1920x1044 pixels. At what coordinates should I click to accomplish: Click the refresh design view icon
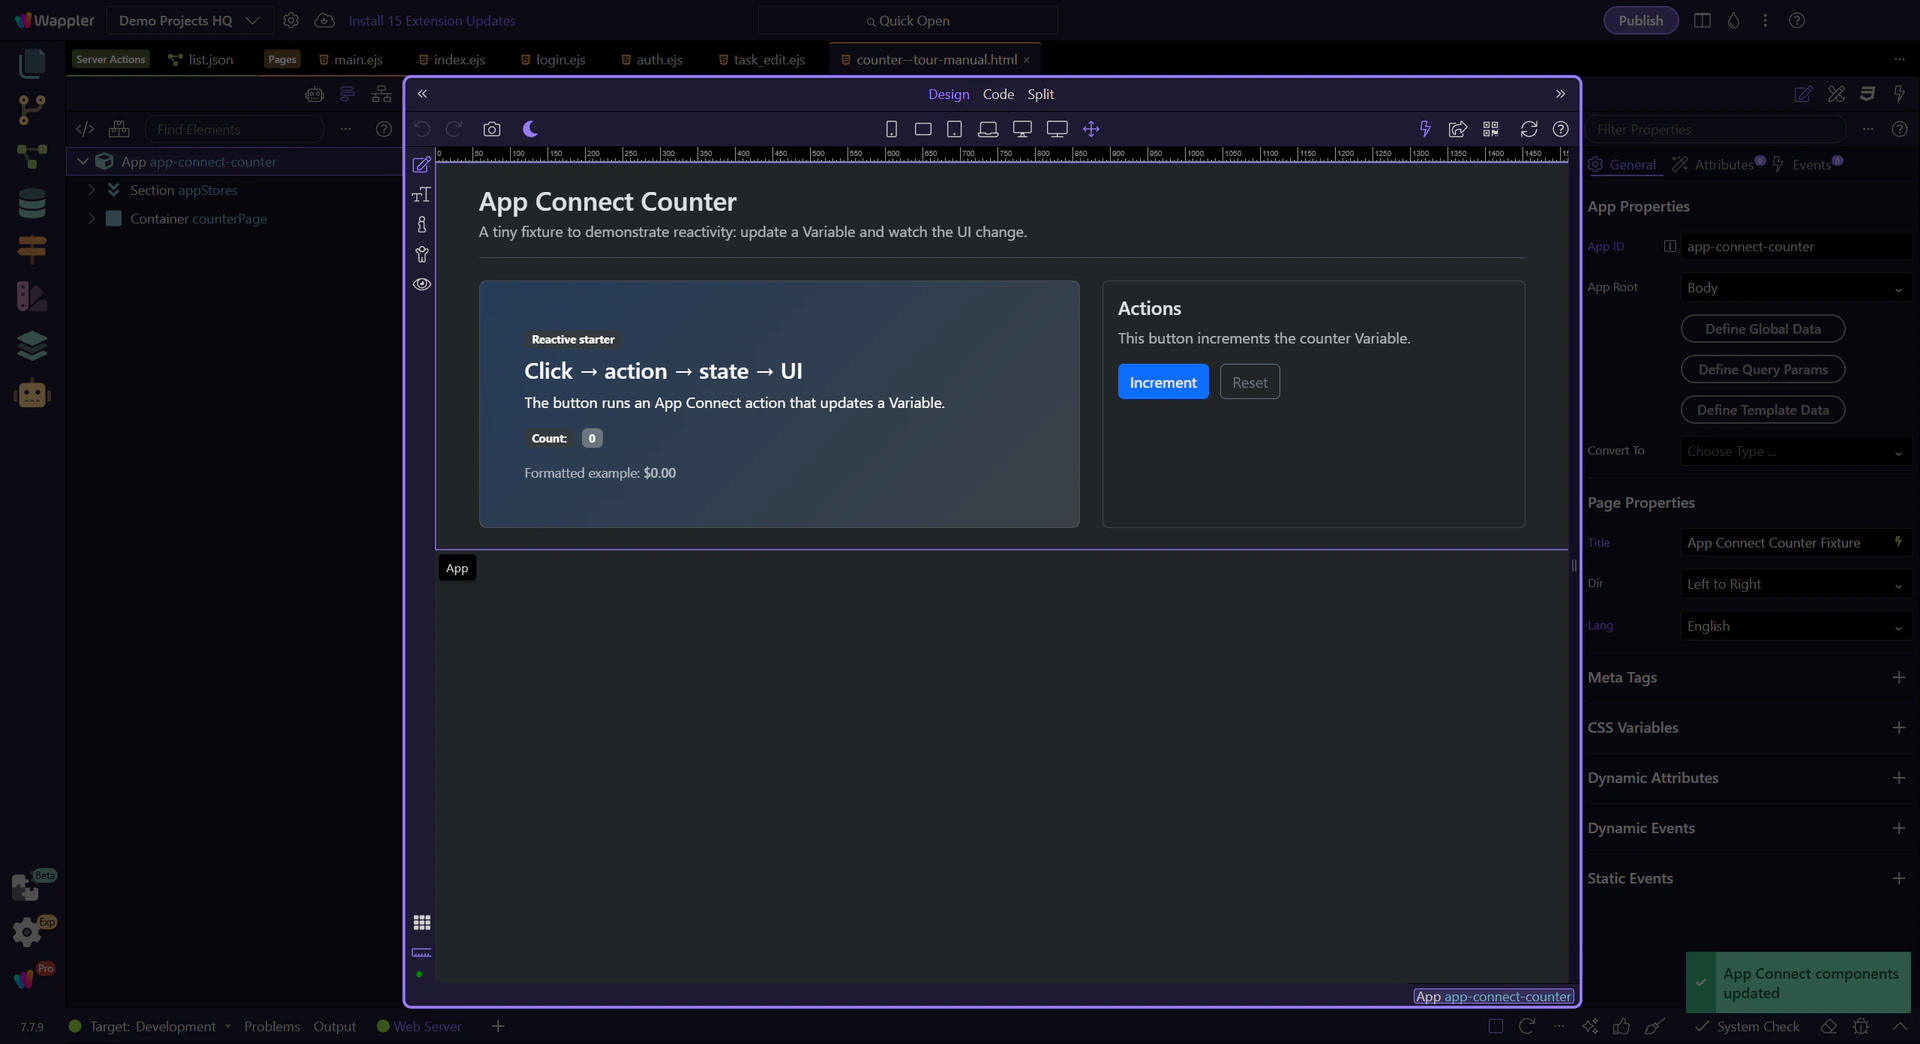point(1528,129)
